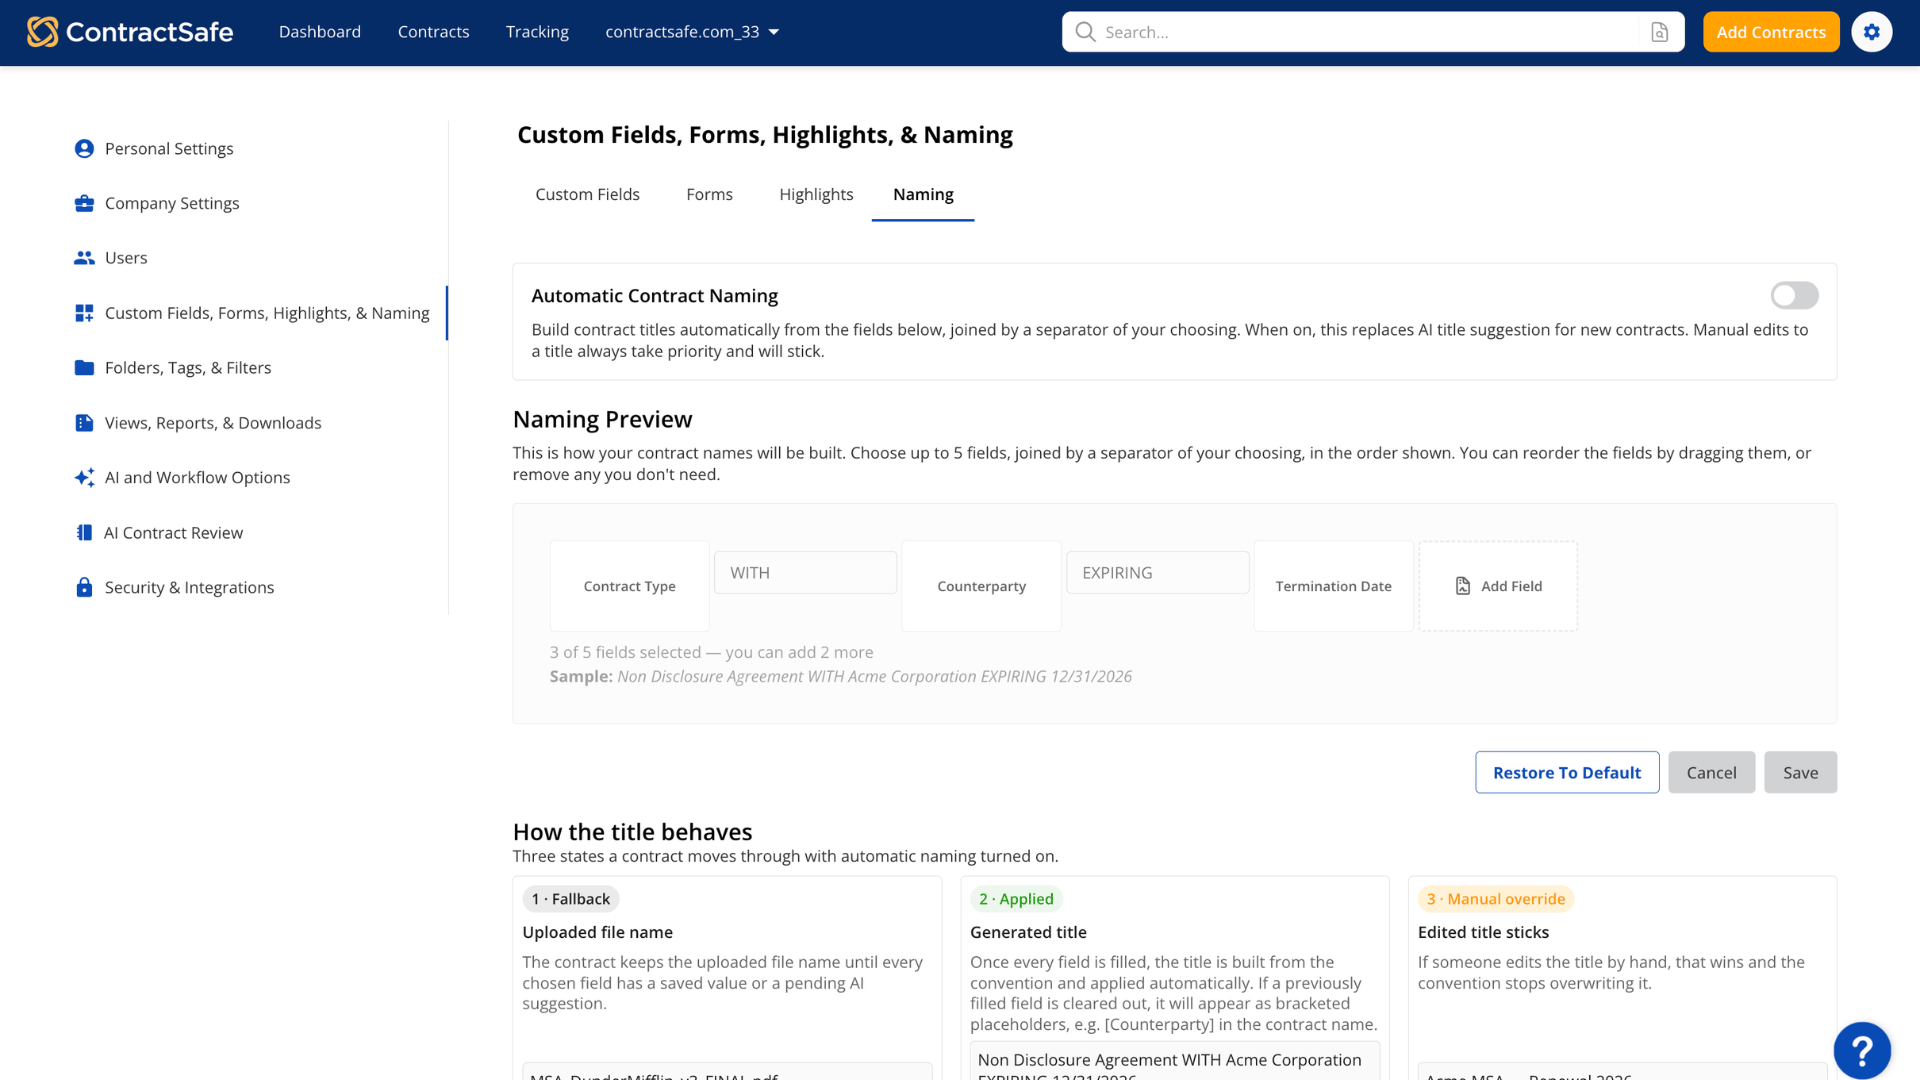1920x1080 pixels.
Task: Click the Company Settings briefcase icon
Action: pos(84,203)
